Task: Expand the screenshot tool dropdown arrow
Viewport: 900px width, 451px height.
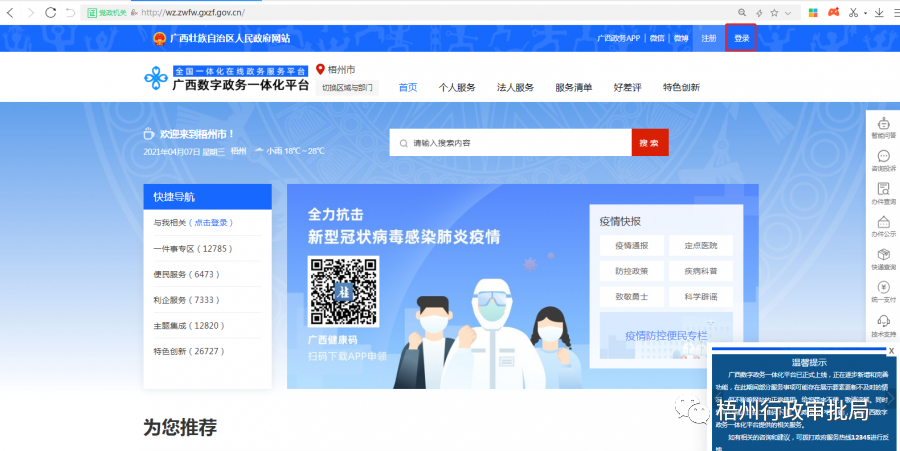Action: (864, 13)
